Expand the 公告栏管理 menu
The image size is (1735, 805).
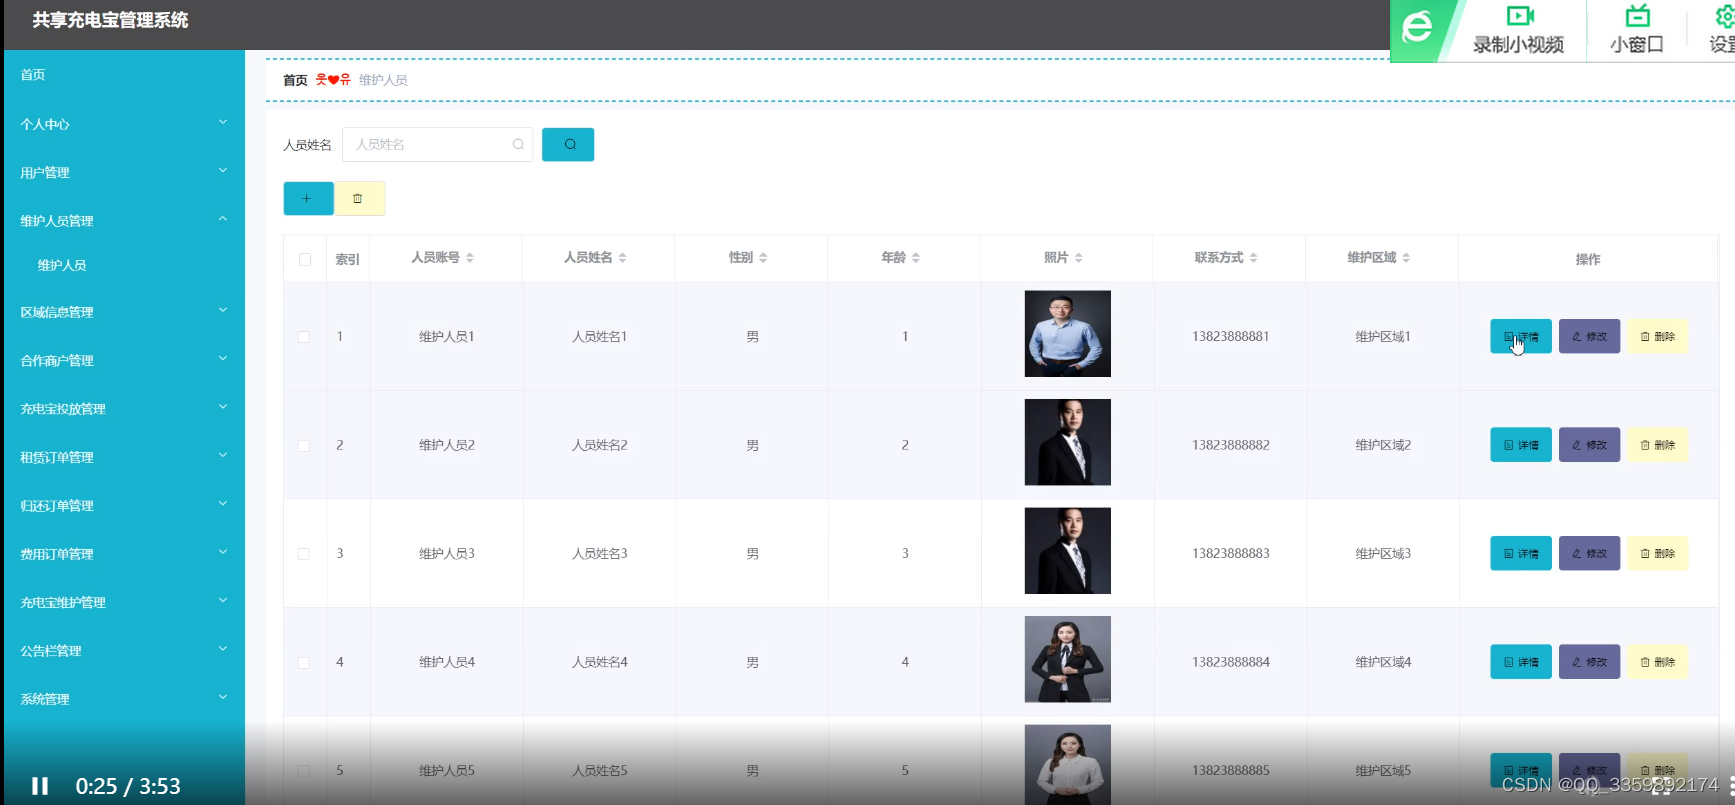[124, 650]
